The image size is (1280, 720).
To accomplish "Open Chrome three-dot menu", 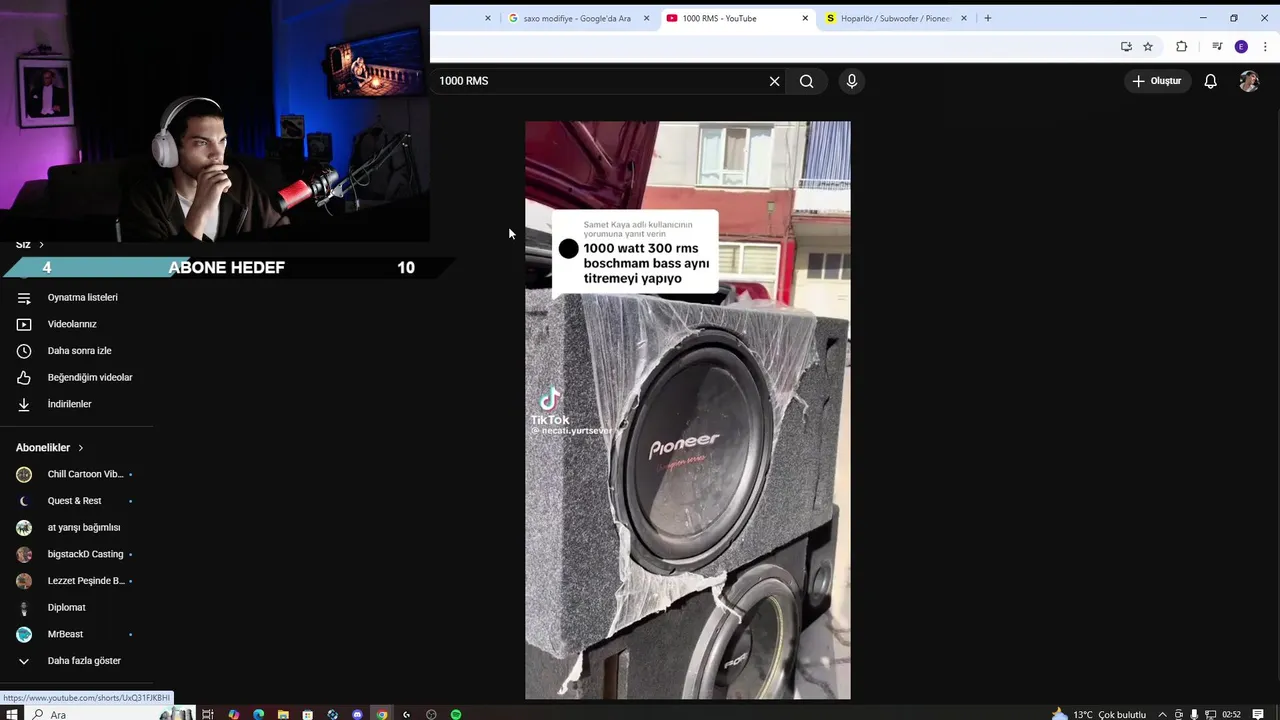I will coord(1265,47).
